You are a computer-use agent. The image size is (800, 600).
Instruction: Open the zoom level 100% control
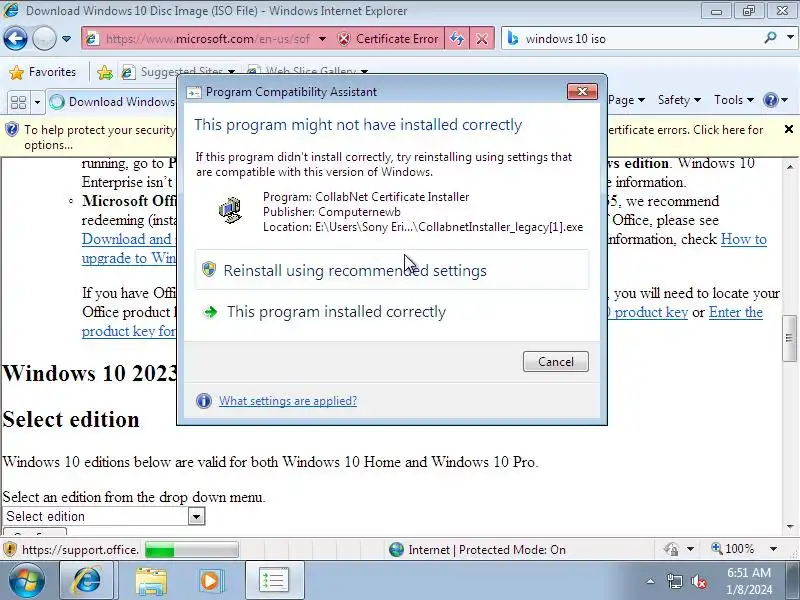click(733, 549)
